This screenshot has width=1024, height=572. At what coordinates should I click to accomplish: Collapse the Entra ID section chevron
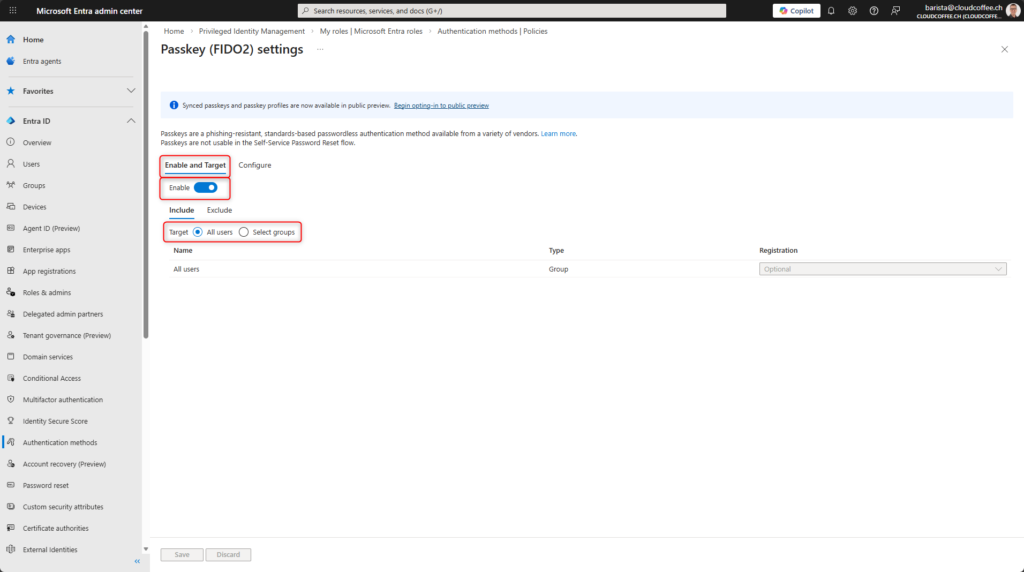click(131, 121)
